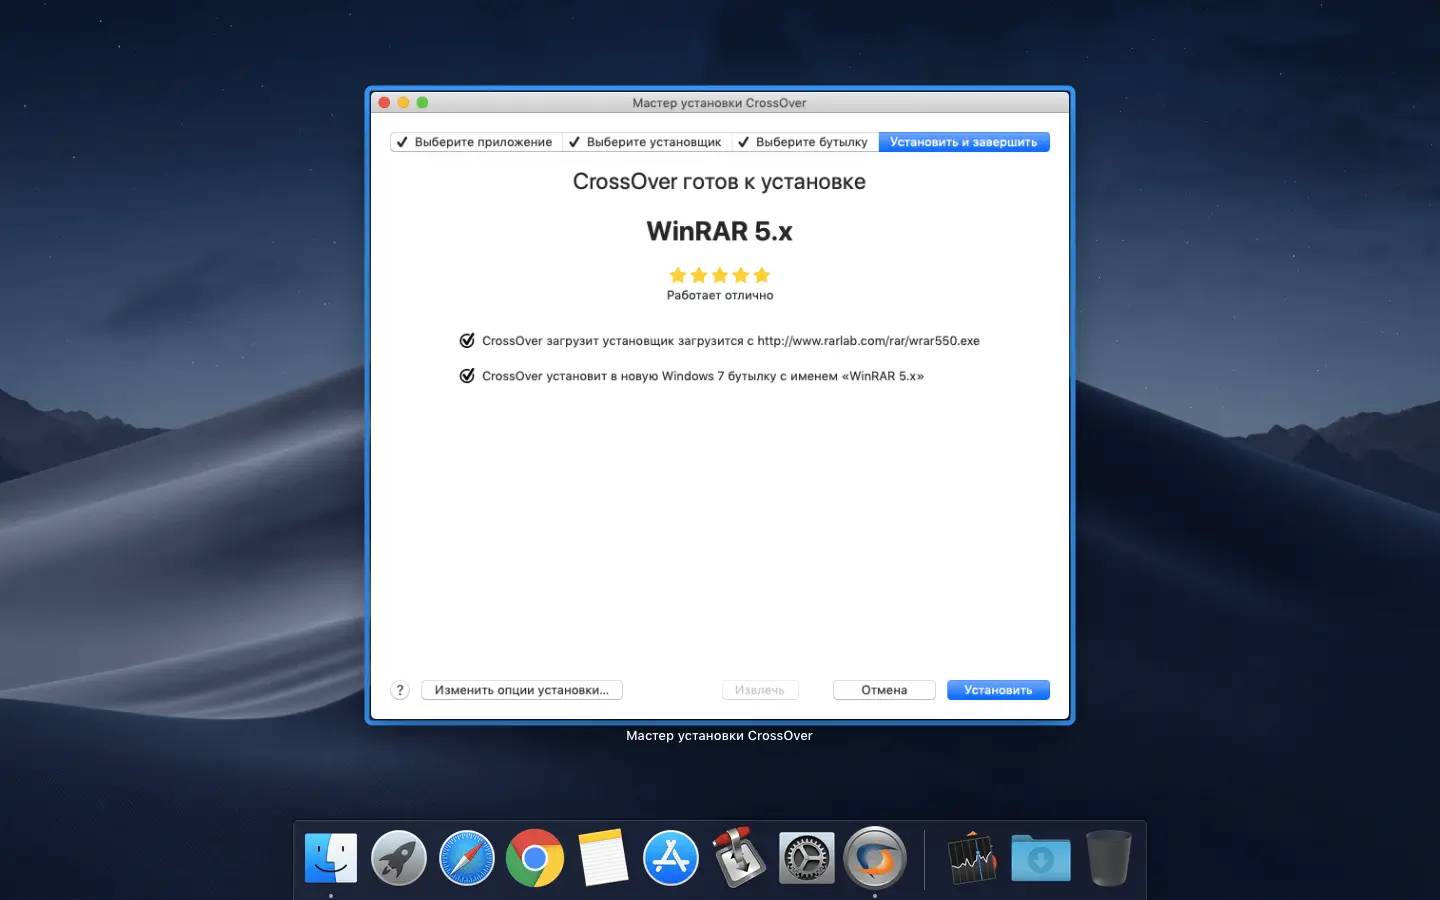
Task: Open Transmission from the Dock
Action: click(739, 857)
